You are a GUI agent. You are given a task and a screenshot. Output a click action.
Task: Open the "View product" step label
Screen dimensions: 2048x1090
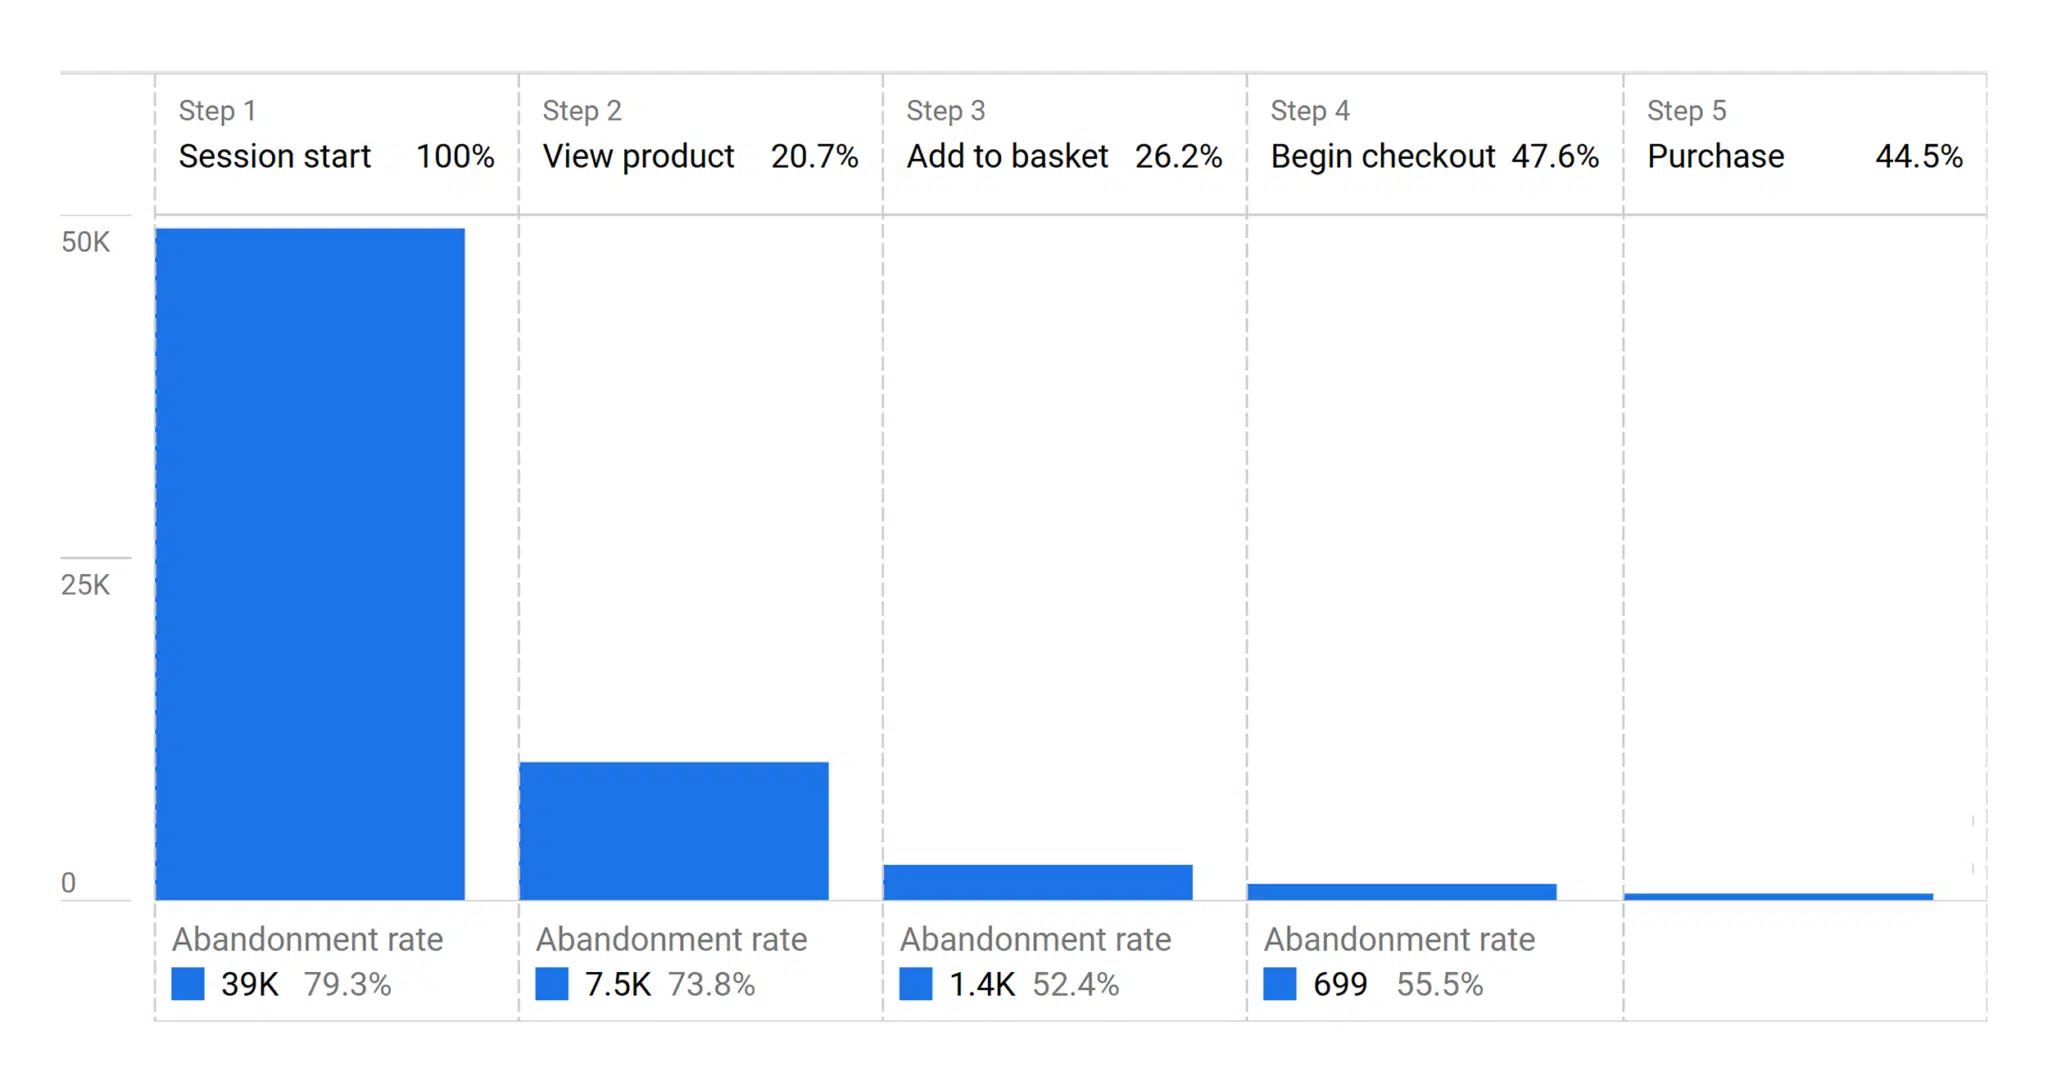point(638,156)
